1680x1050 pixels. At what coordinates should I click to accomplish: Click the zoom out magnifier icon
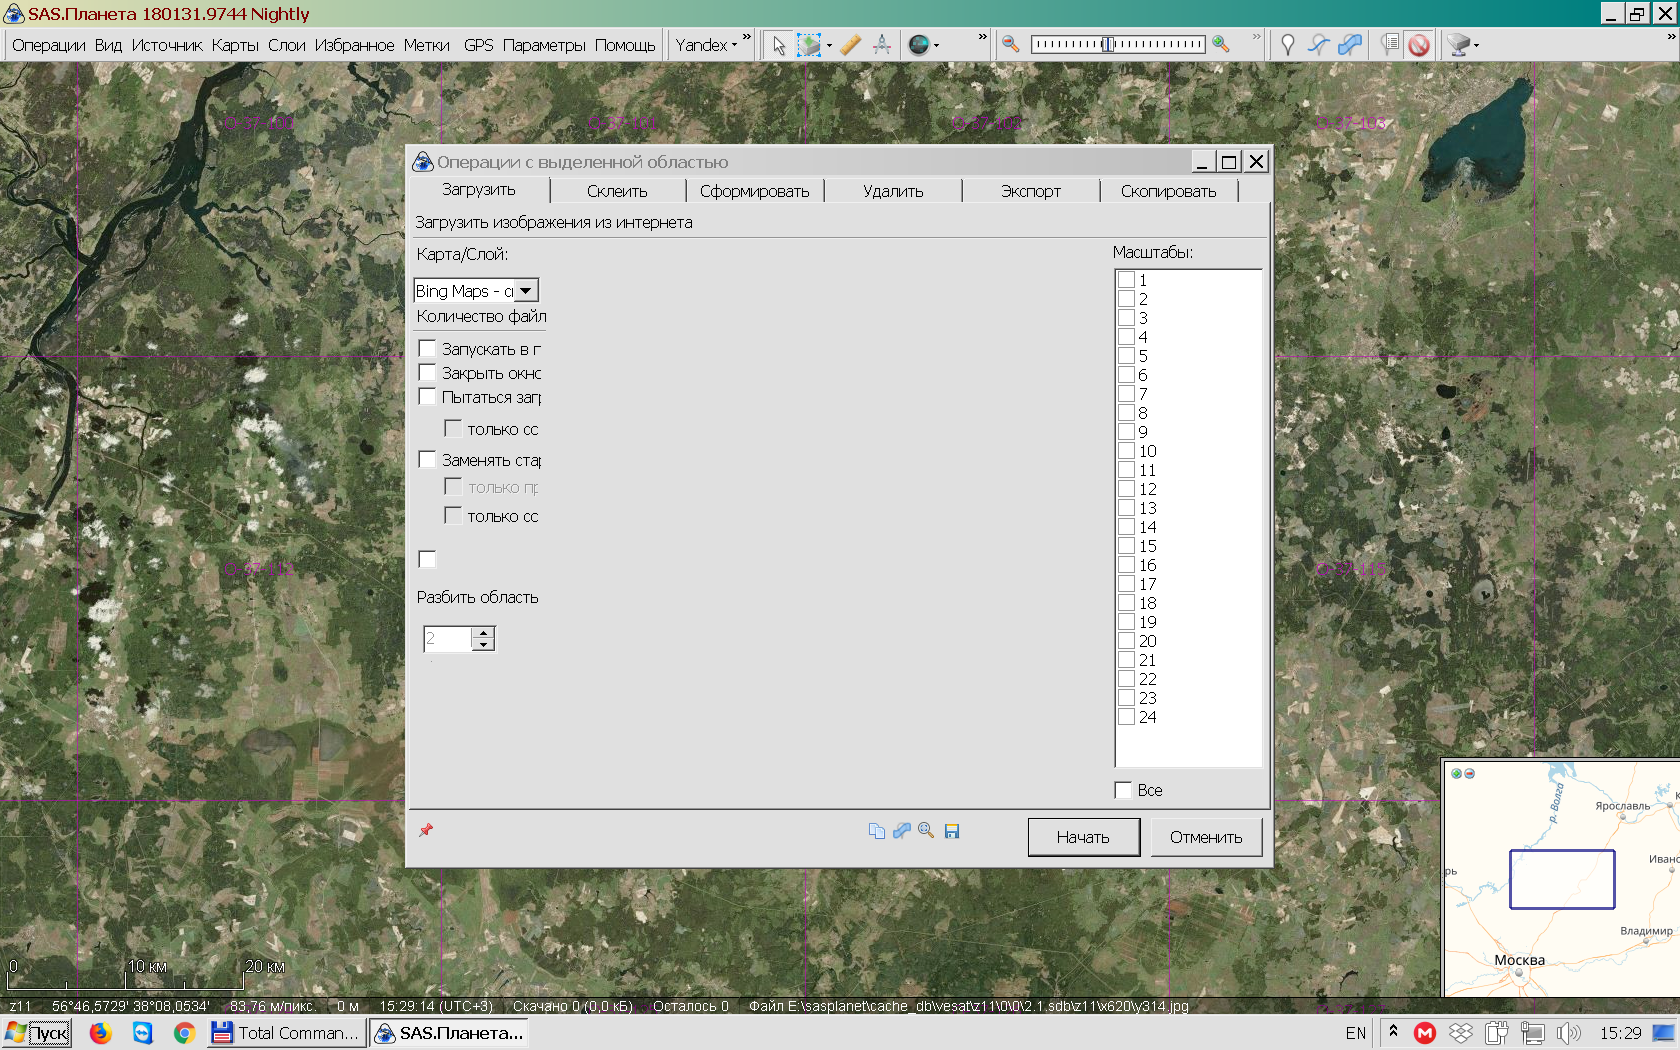(x=1011, y=45)
